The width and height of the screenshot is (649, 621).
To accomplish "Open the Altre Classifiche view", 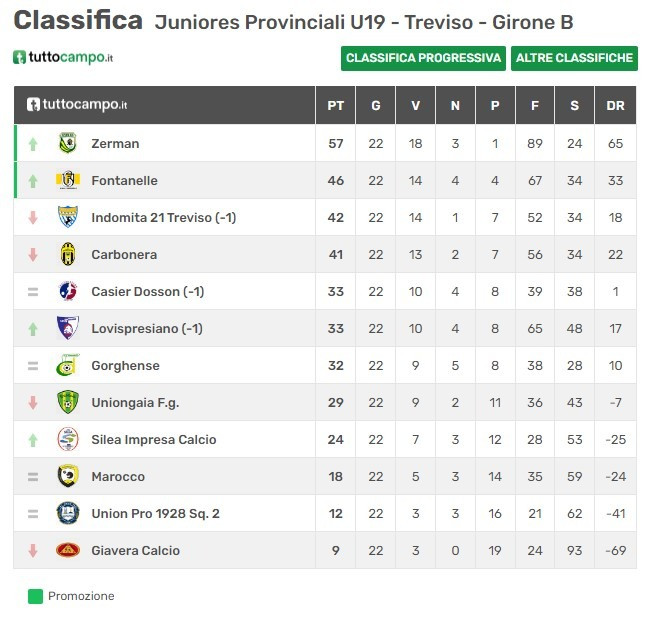I will [x=574, y=58].
